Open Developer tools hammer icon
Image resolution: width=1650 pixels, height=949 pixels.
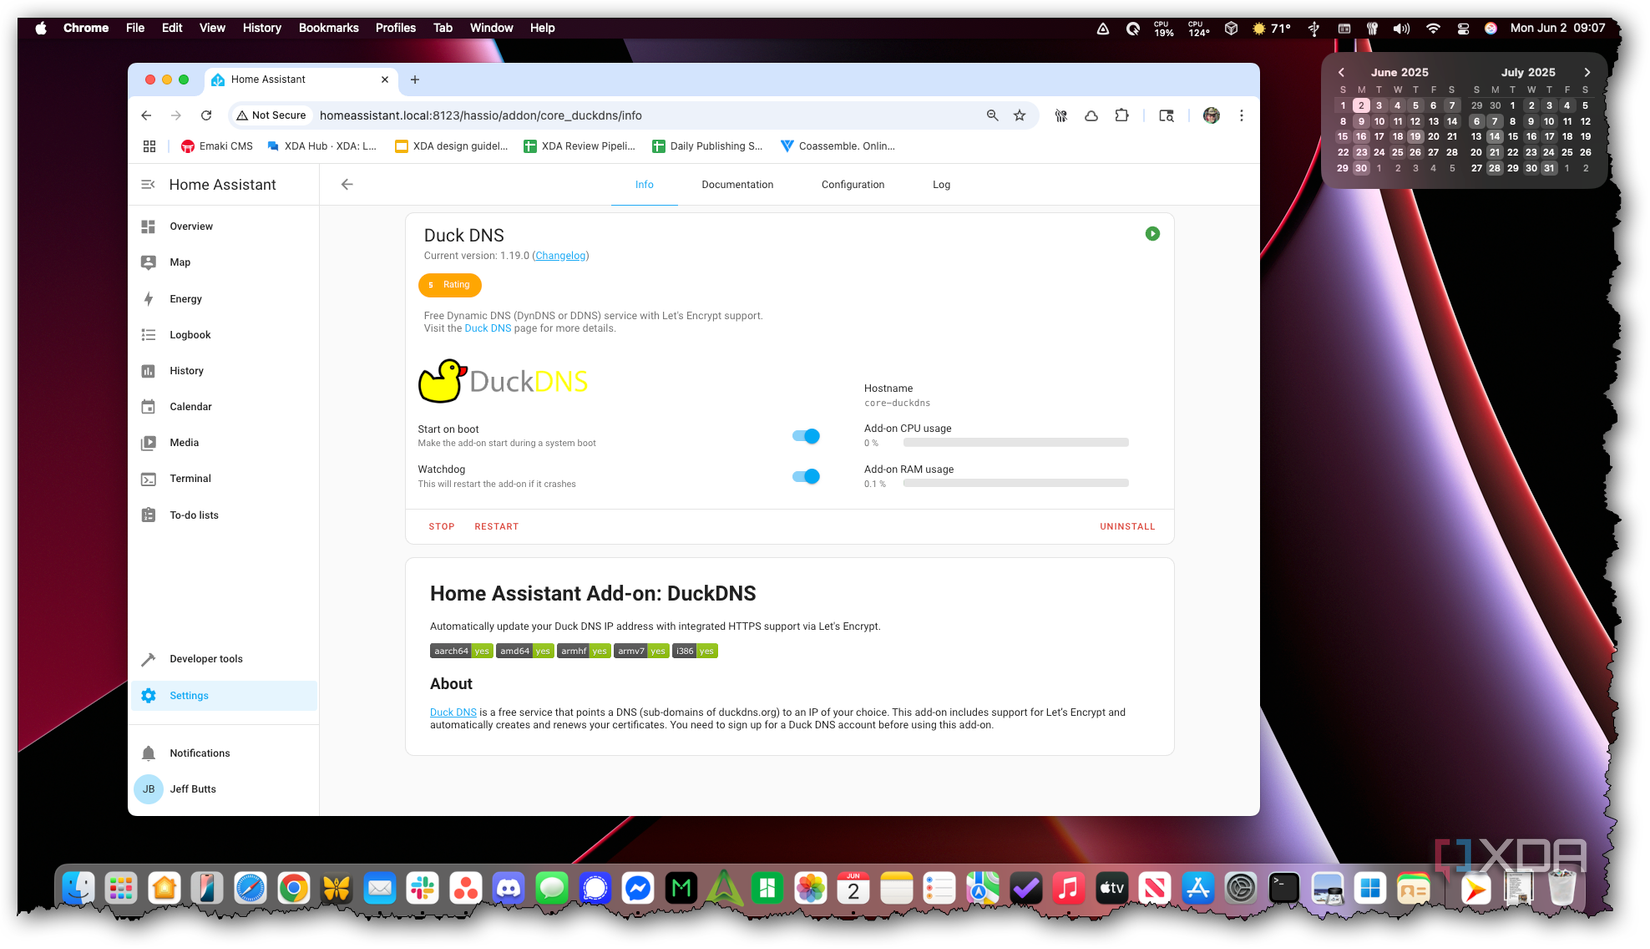(148, 659)
